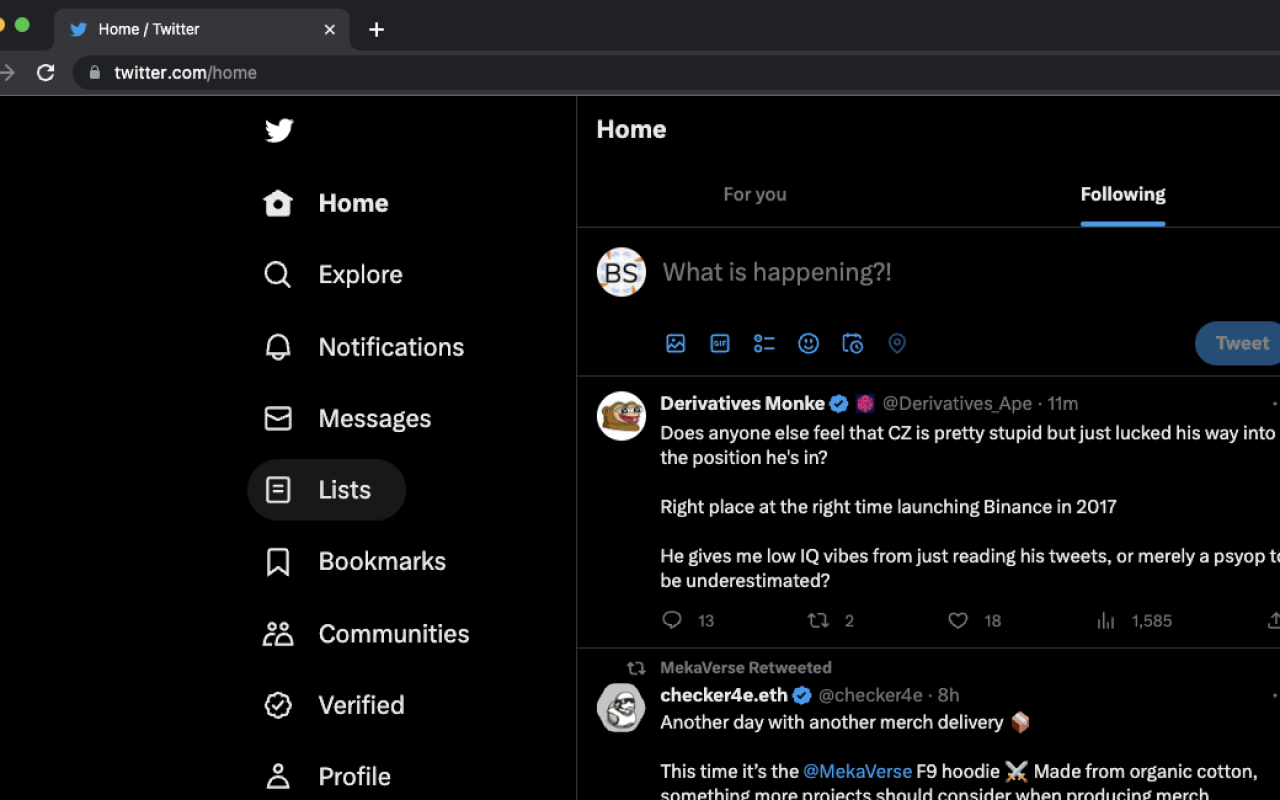The width and height of the screenshot is (1280, 800).
Task: Click the Communities people icon
Action: (x=278, y=634)
